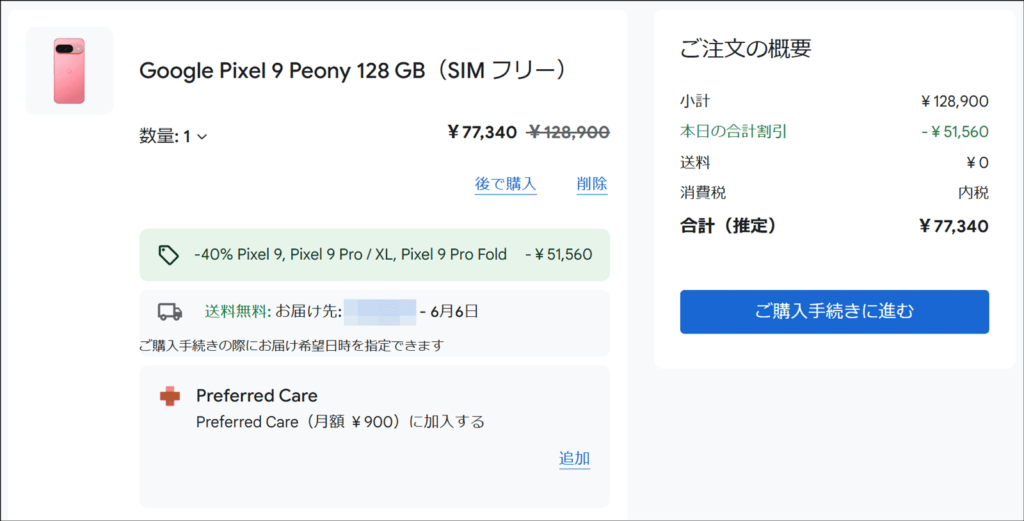Open the 数量 quantity dropdown

(173, 136)
